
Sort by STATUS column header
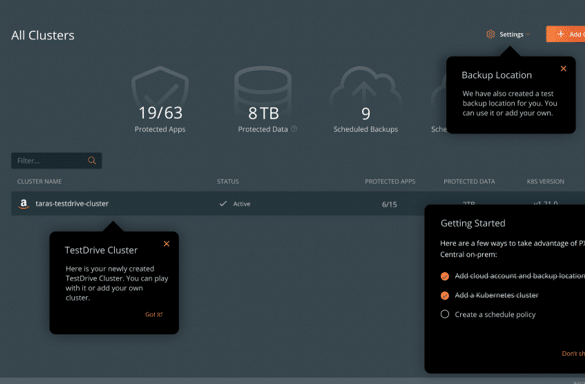(x=228, y=181)
